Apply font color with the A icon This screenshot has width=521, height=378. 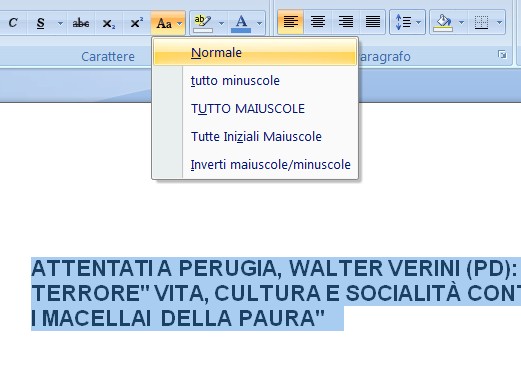pos(241,23)
